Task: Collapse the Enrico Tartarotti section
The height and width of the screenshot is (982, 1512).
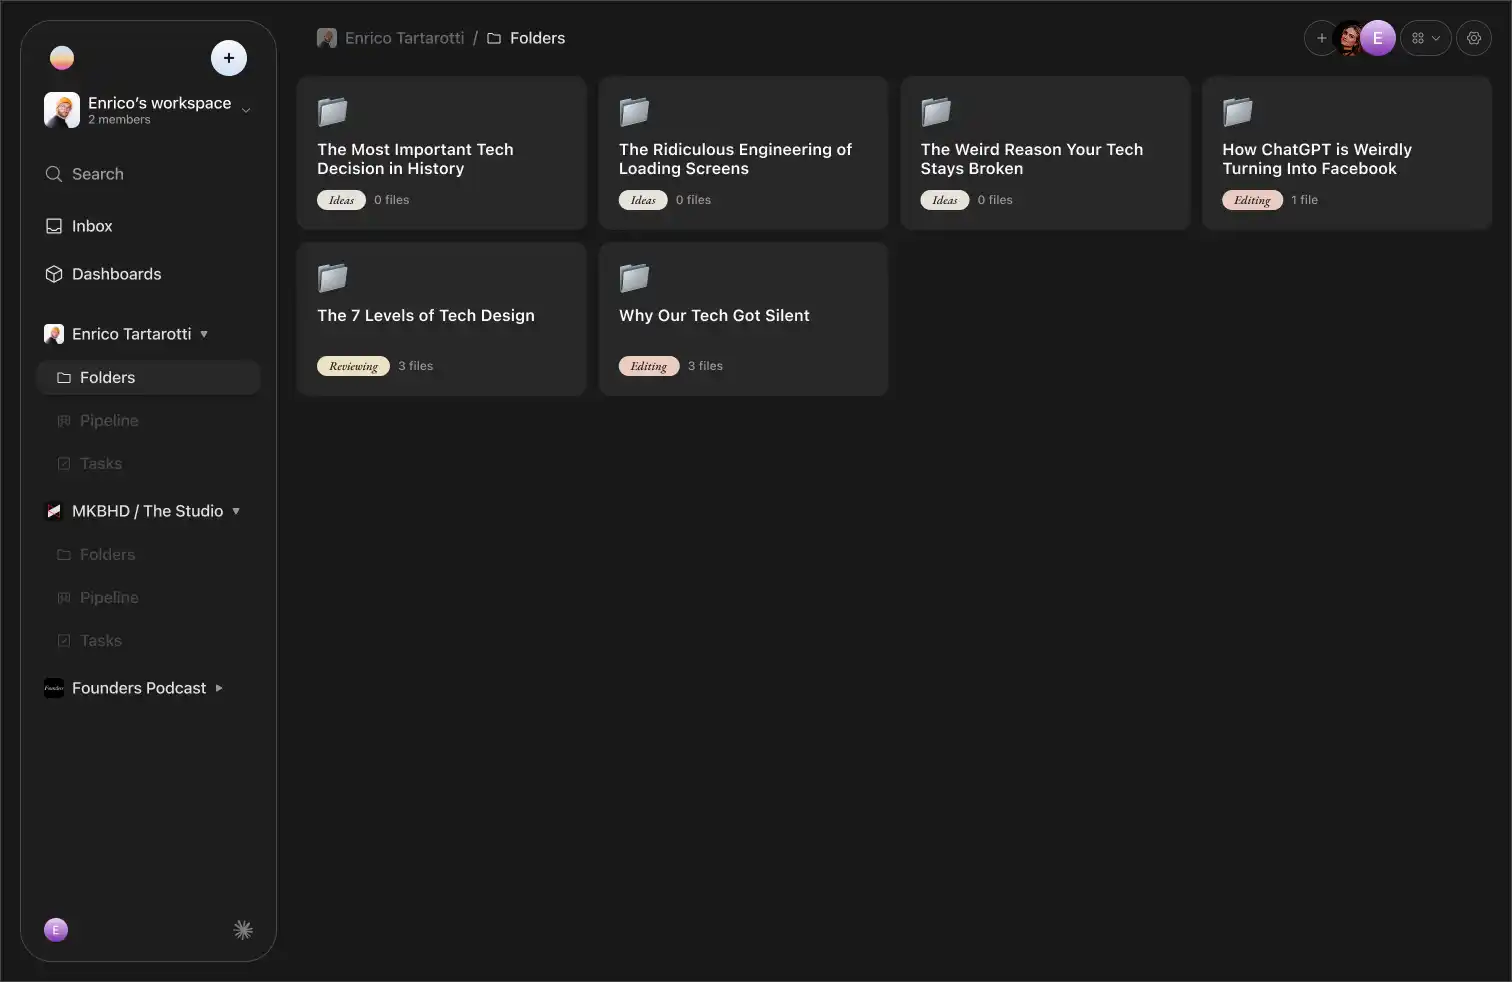Action: pos(204,334)
